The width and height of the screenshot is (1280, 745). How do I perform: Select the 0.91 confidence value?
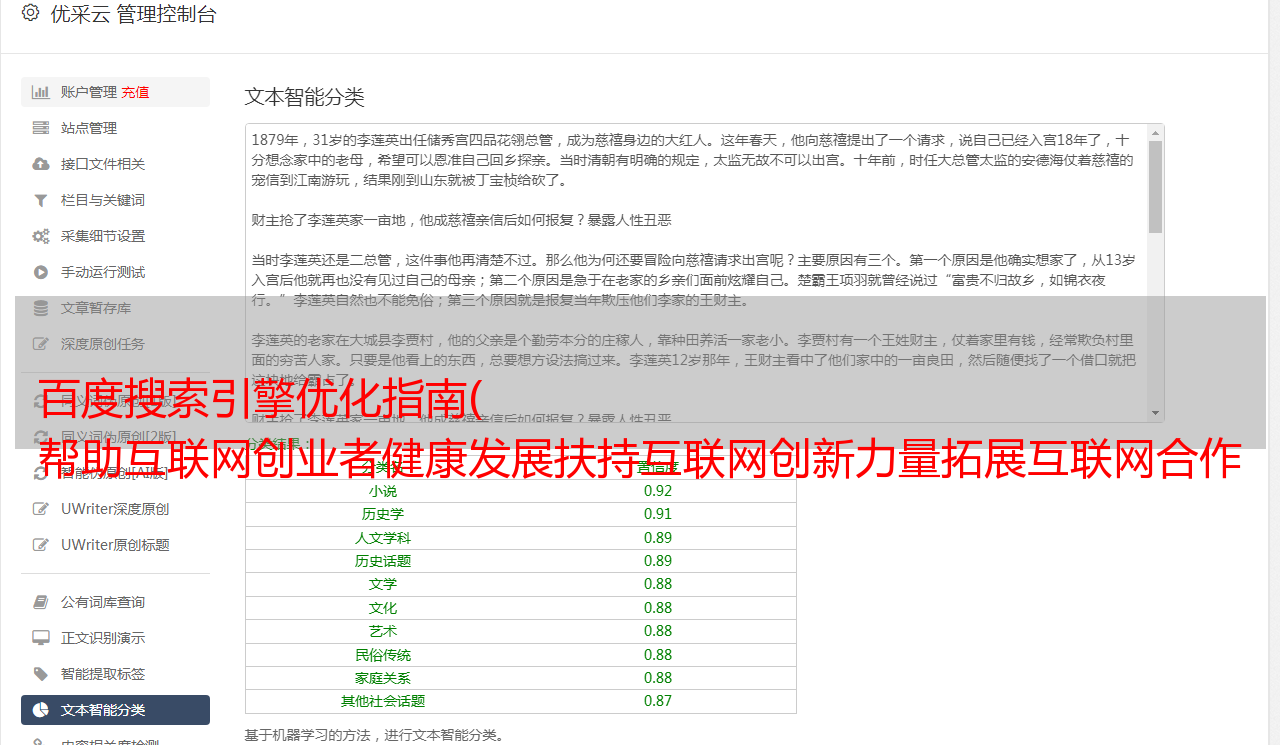tap(658, 514)
